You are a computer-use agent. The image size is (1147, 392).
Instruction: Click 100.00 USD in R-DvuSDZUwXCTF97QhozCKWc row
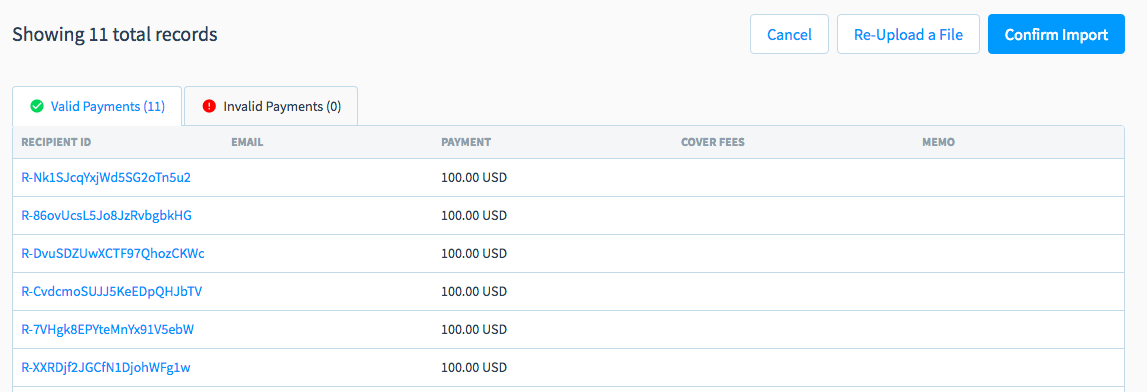tap(474, 254)
